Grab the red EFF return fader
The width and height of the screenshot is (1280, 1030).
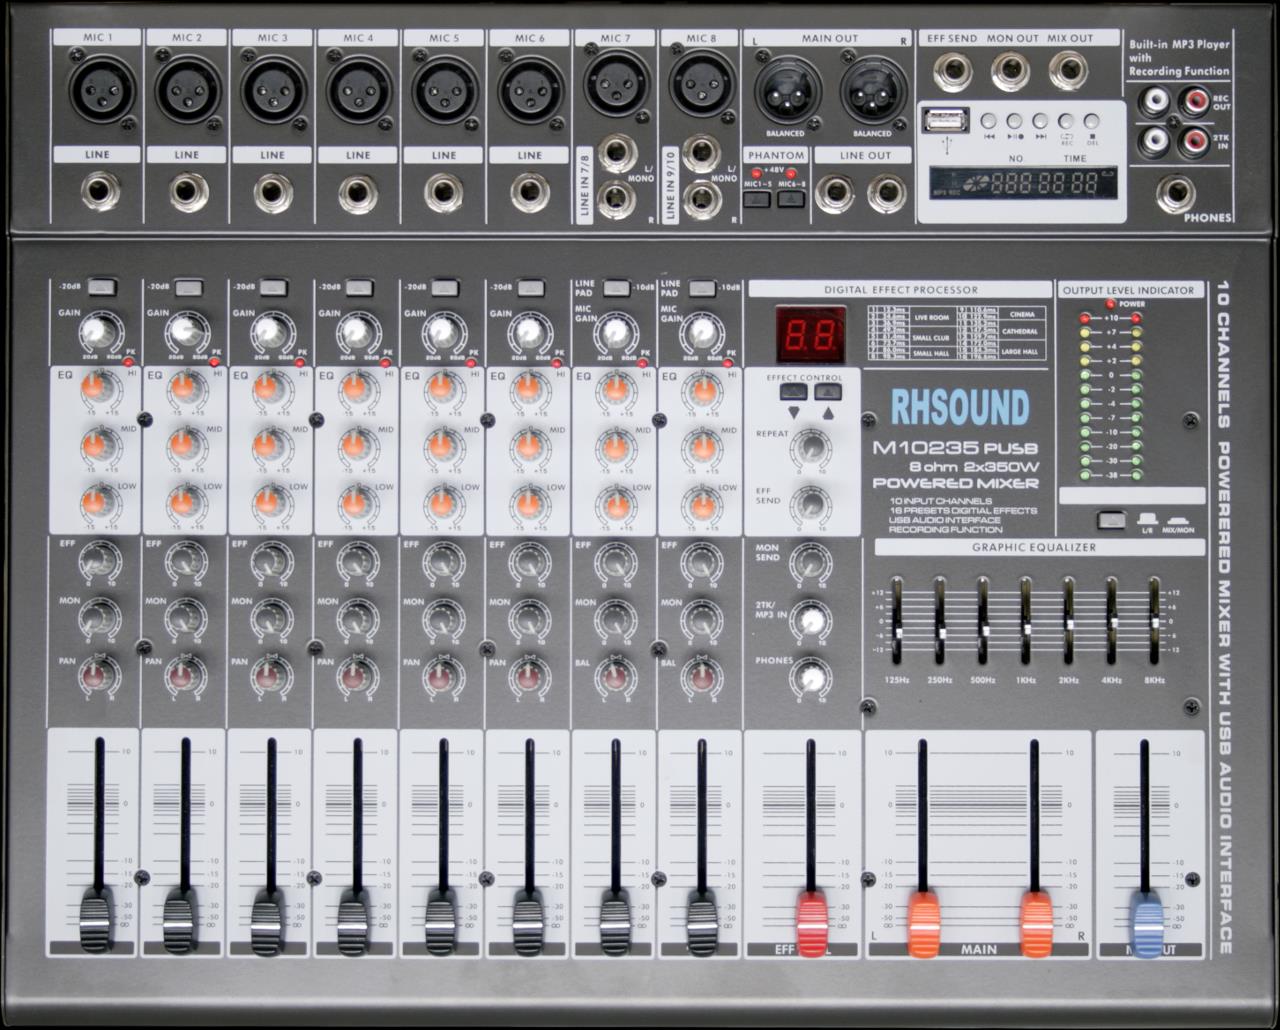812,922
